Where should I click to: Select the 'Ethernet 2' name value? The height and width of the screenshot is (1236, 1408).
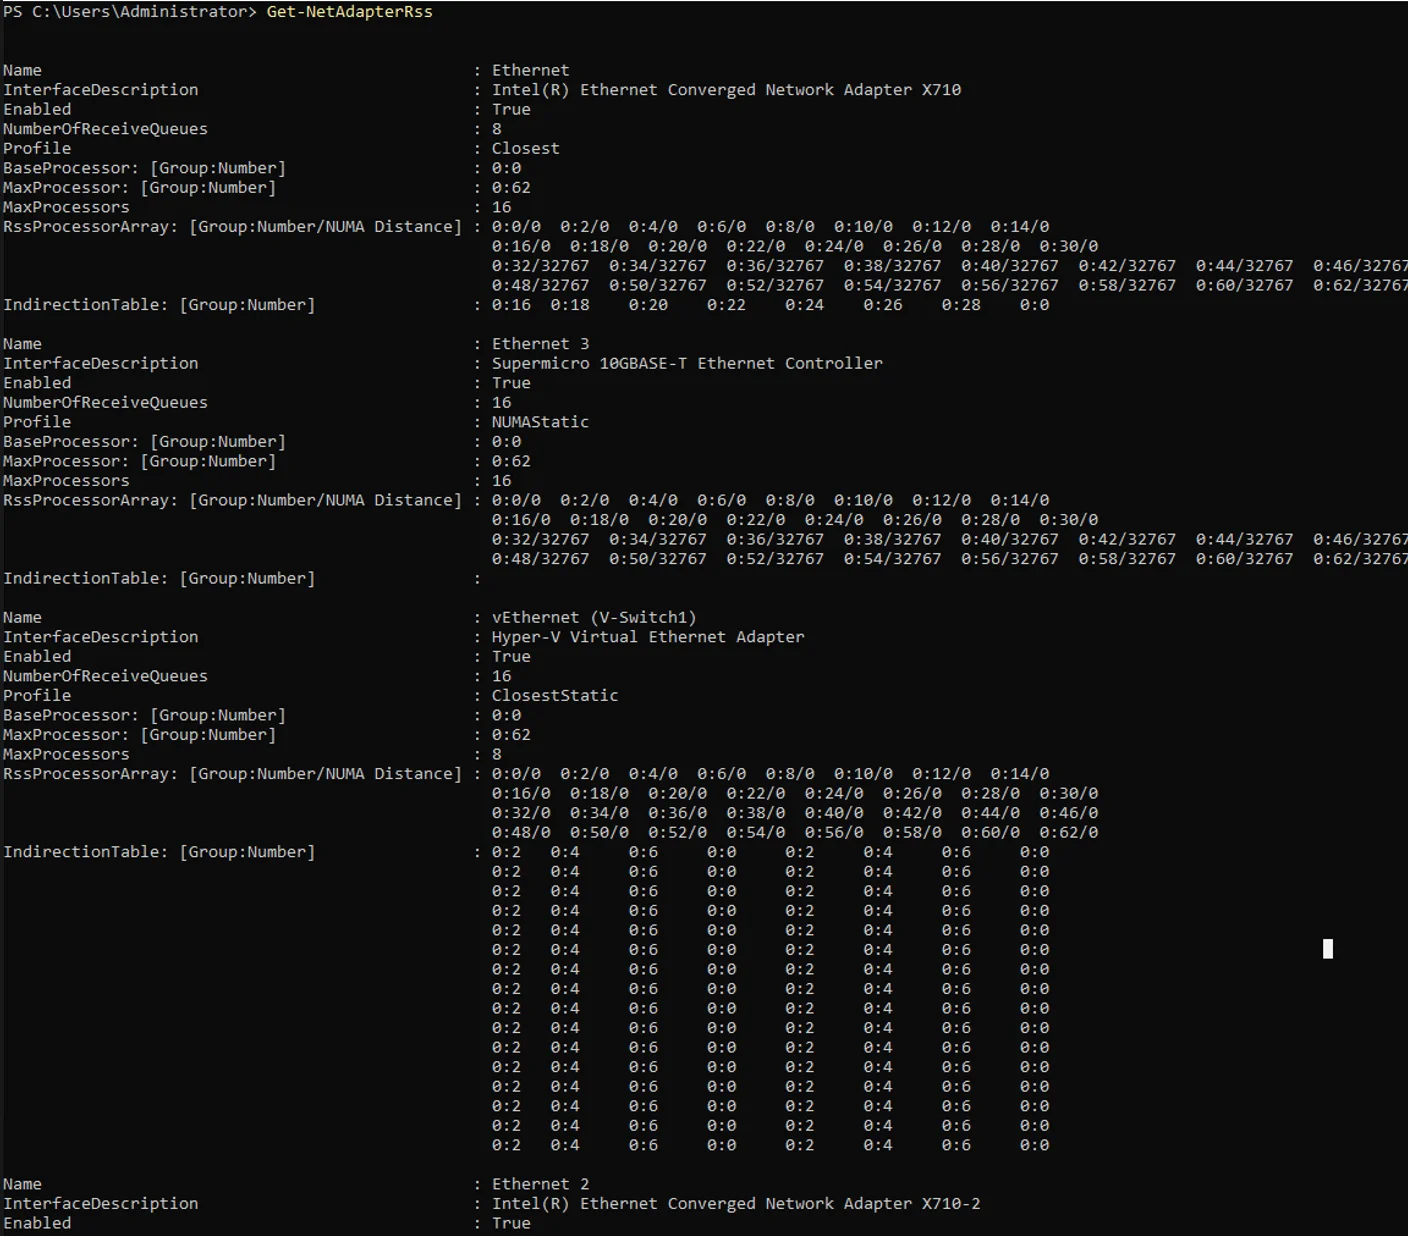pyautogui.click(x=540, y=1184)
